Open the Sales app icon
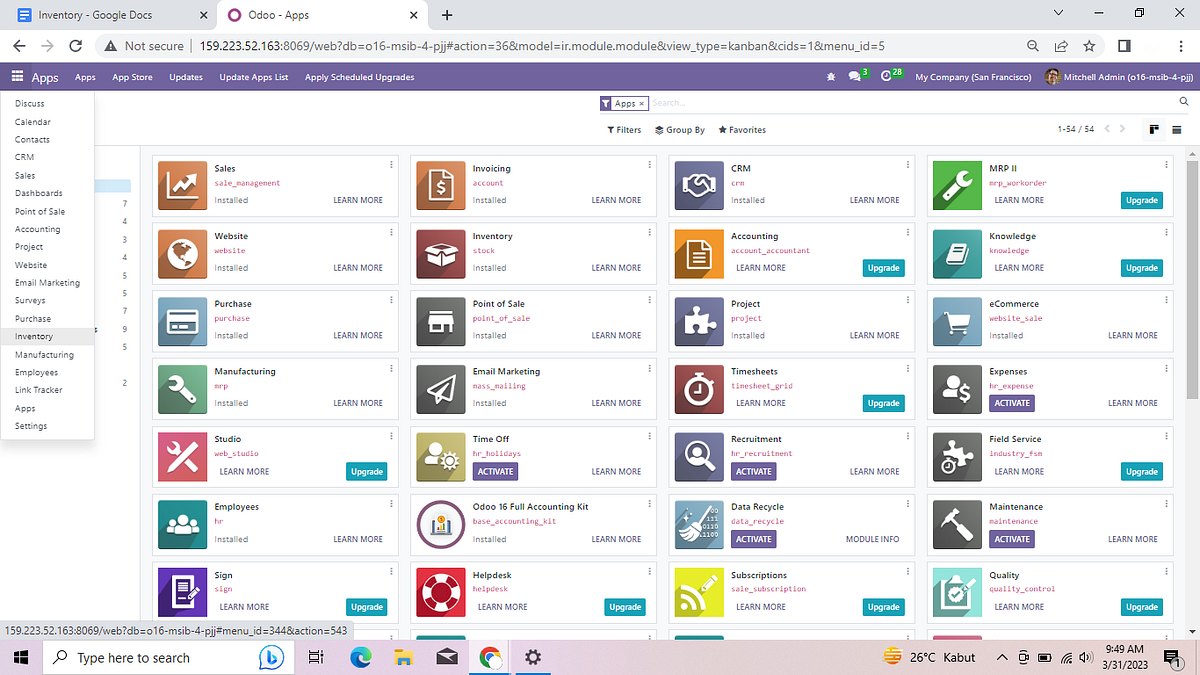The height and width of the screenshot is (675, 1200). point(182,186)
